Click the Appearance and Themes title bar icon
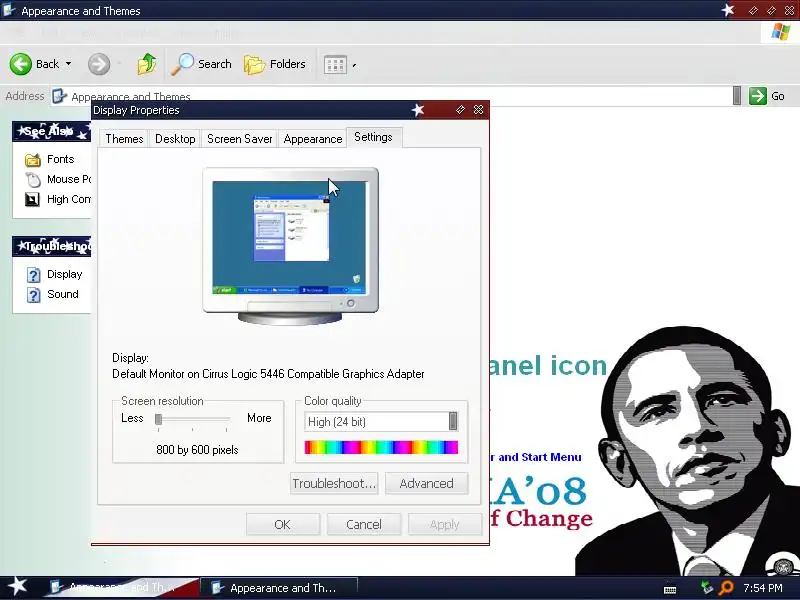Screen dimensions: 800x600 9,10
